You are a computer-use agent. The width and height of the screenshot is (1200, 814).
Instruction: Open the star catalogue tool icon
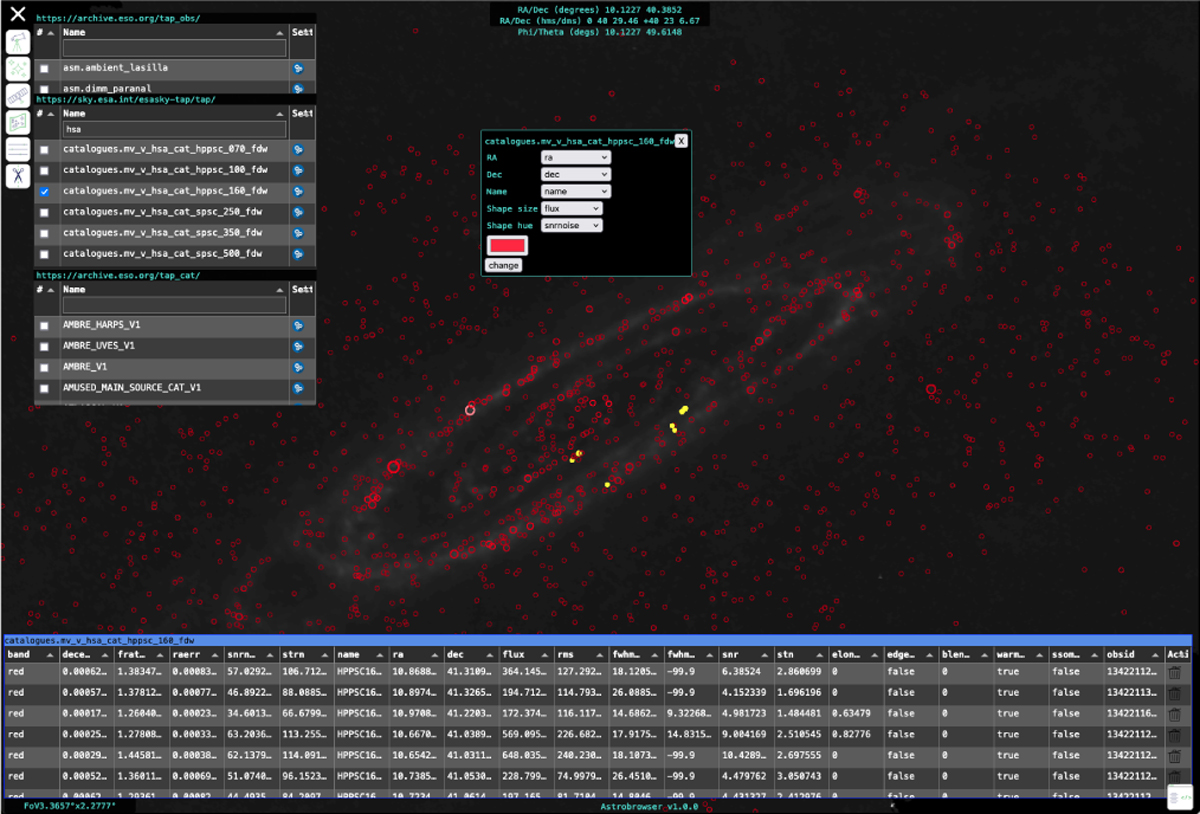pyautogui.click(x=17, y=69)
